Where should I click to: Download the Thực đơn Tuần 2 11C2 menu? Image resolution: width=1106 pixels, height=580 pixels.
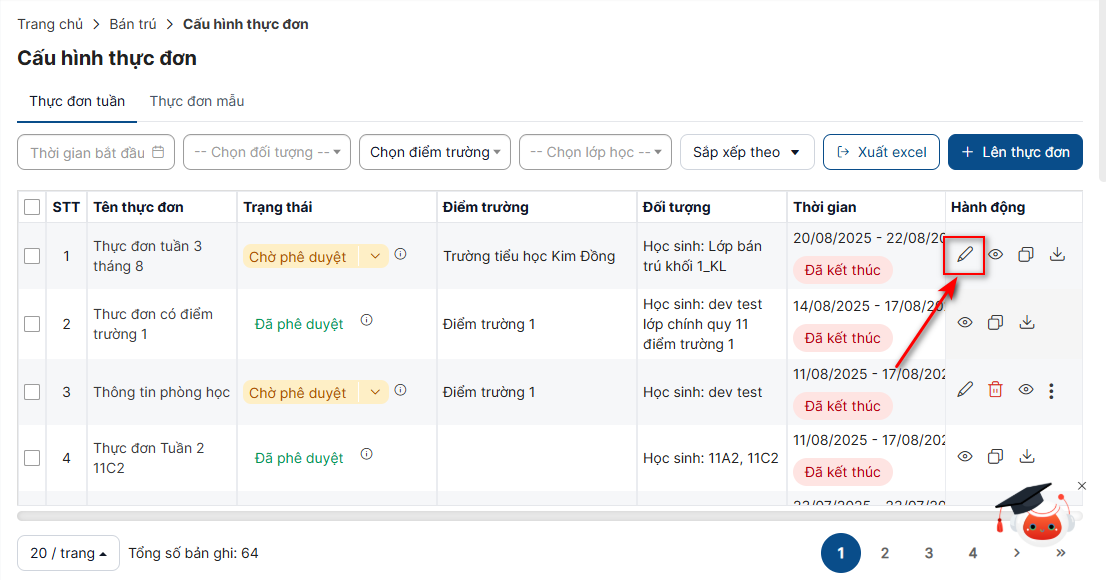coord(1026,457)
